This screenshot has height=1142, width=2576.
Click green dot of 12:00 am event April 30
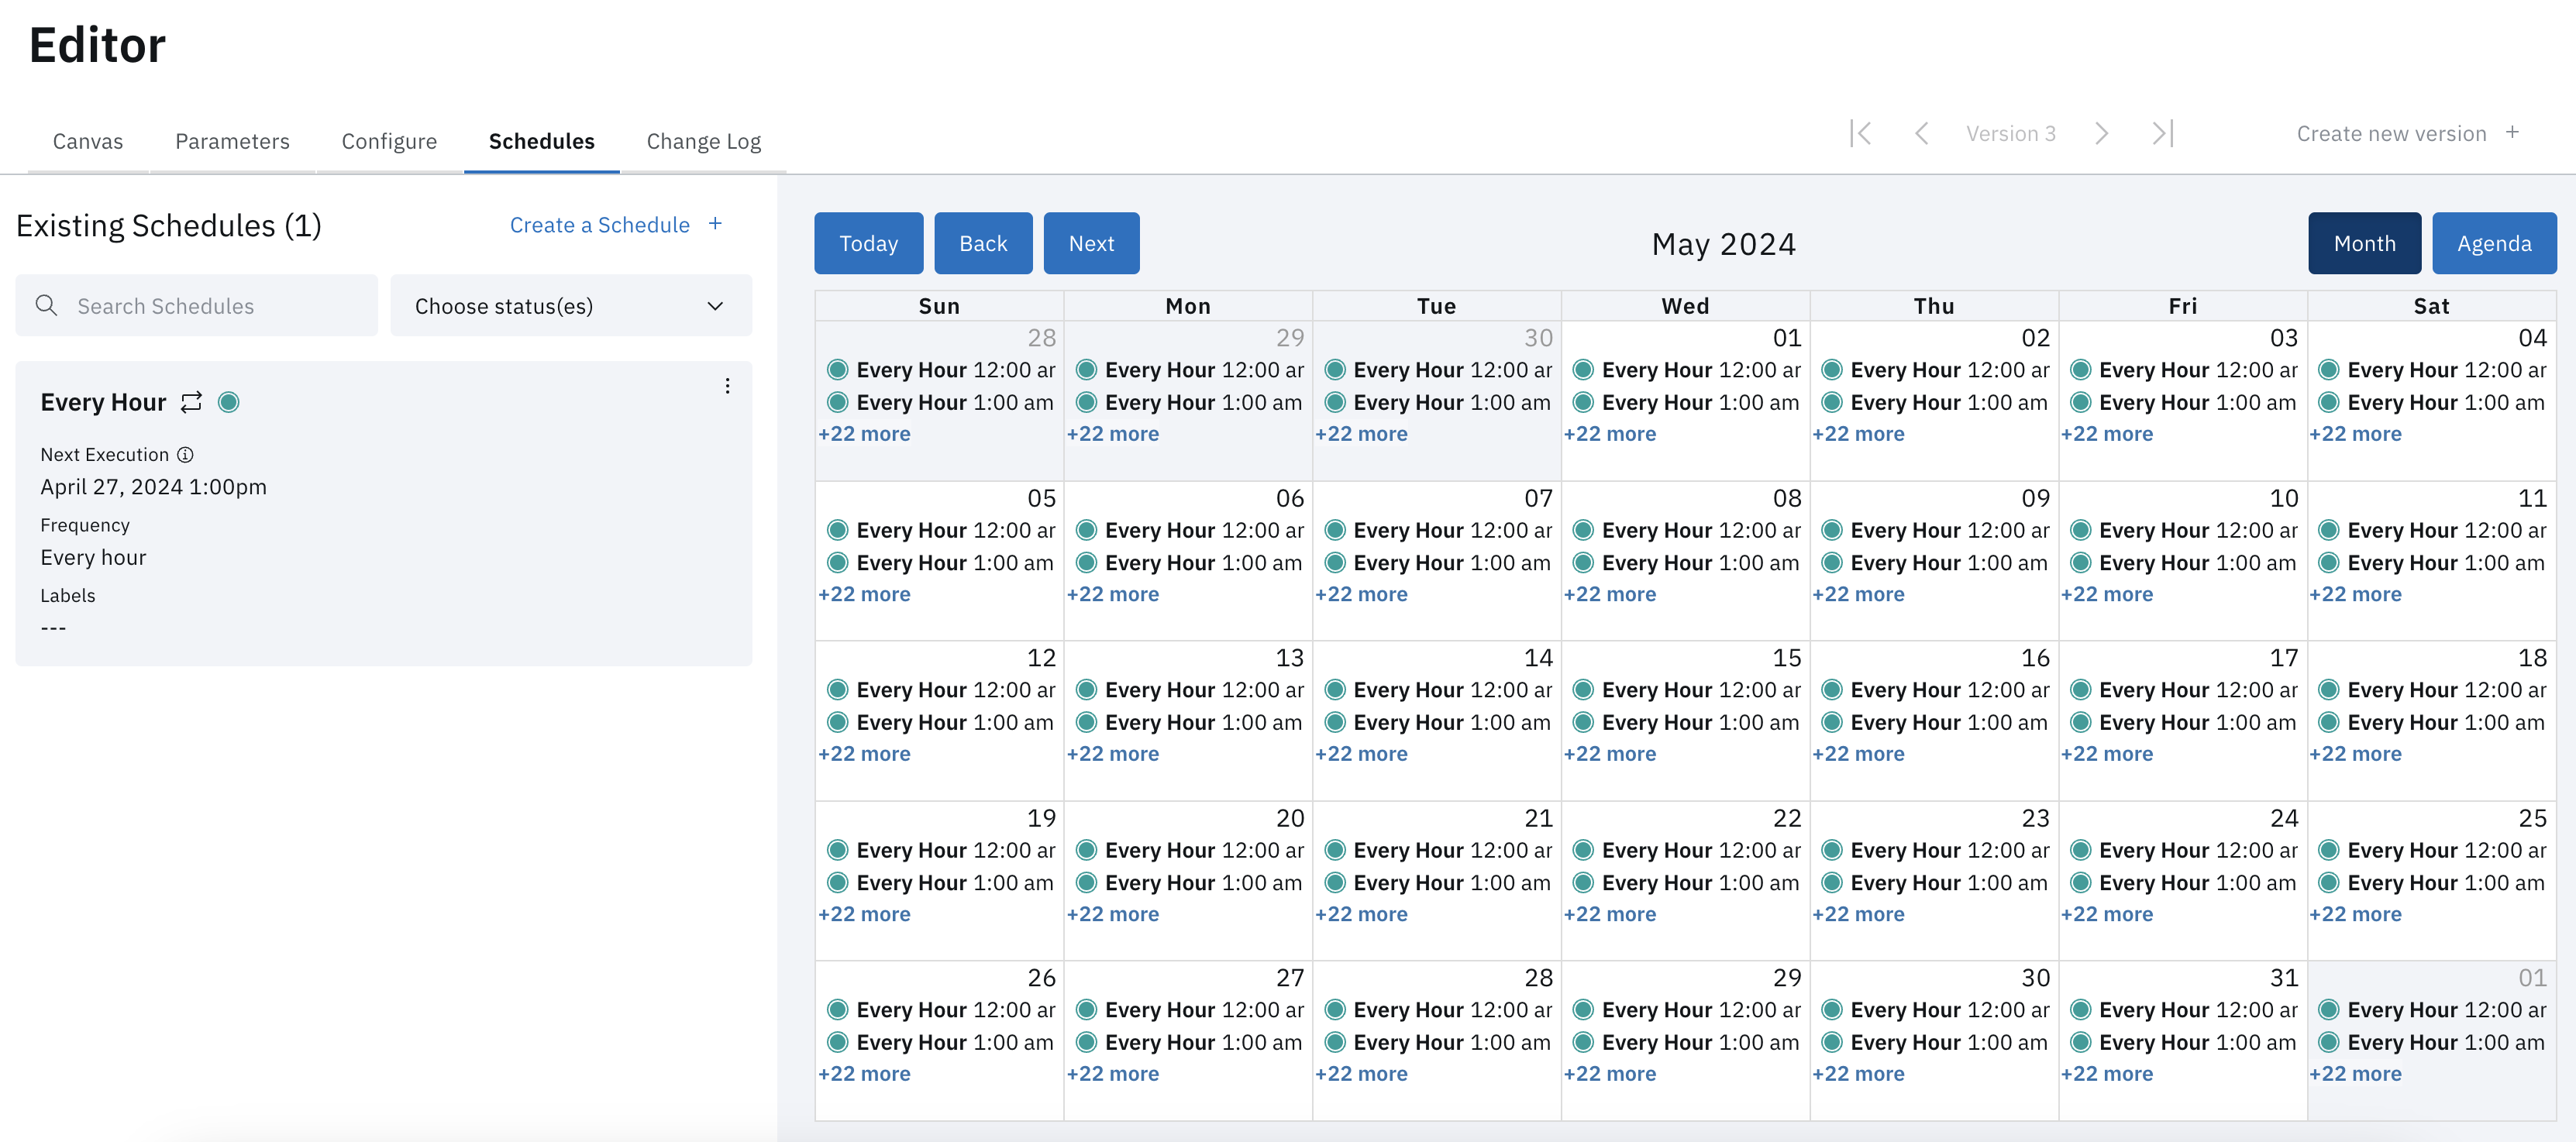click(x=1334, y=370)
